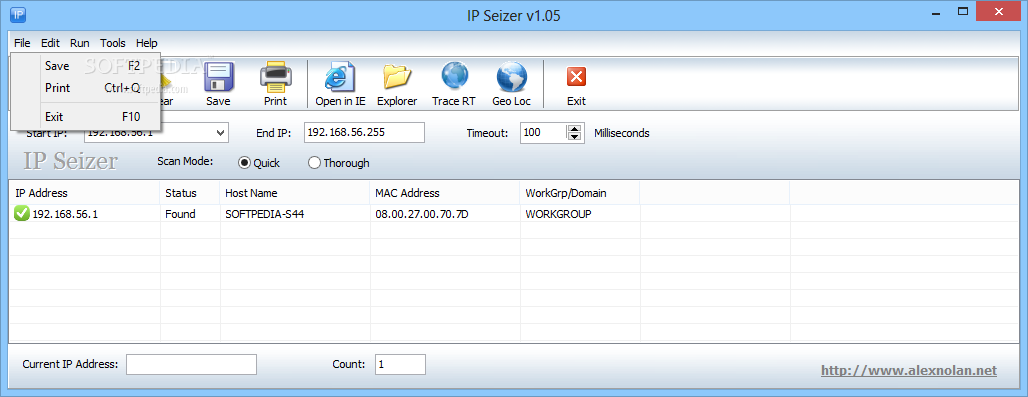Click the Save floppy disk toolbar icon
Image resolution: width=1028 pixels, height=397 pixels.
[x=218, y=77]
